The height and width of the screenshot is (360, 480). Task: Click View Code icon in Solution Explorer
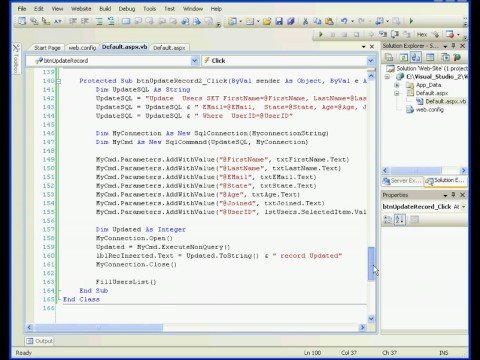(x=430, y=58)
